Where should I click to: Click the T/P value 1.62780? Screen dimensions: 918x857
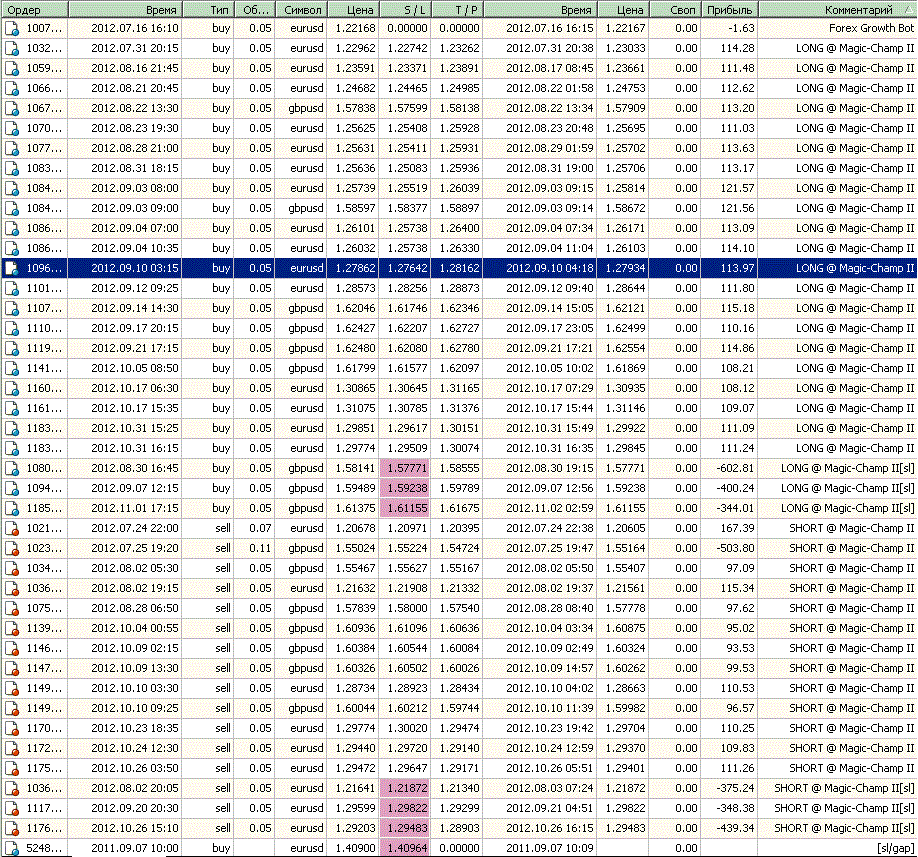(460, 348)
